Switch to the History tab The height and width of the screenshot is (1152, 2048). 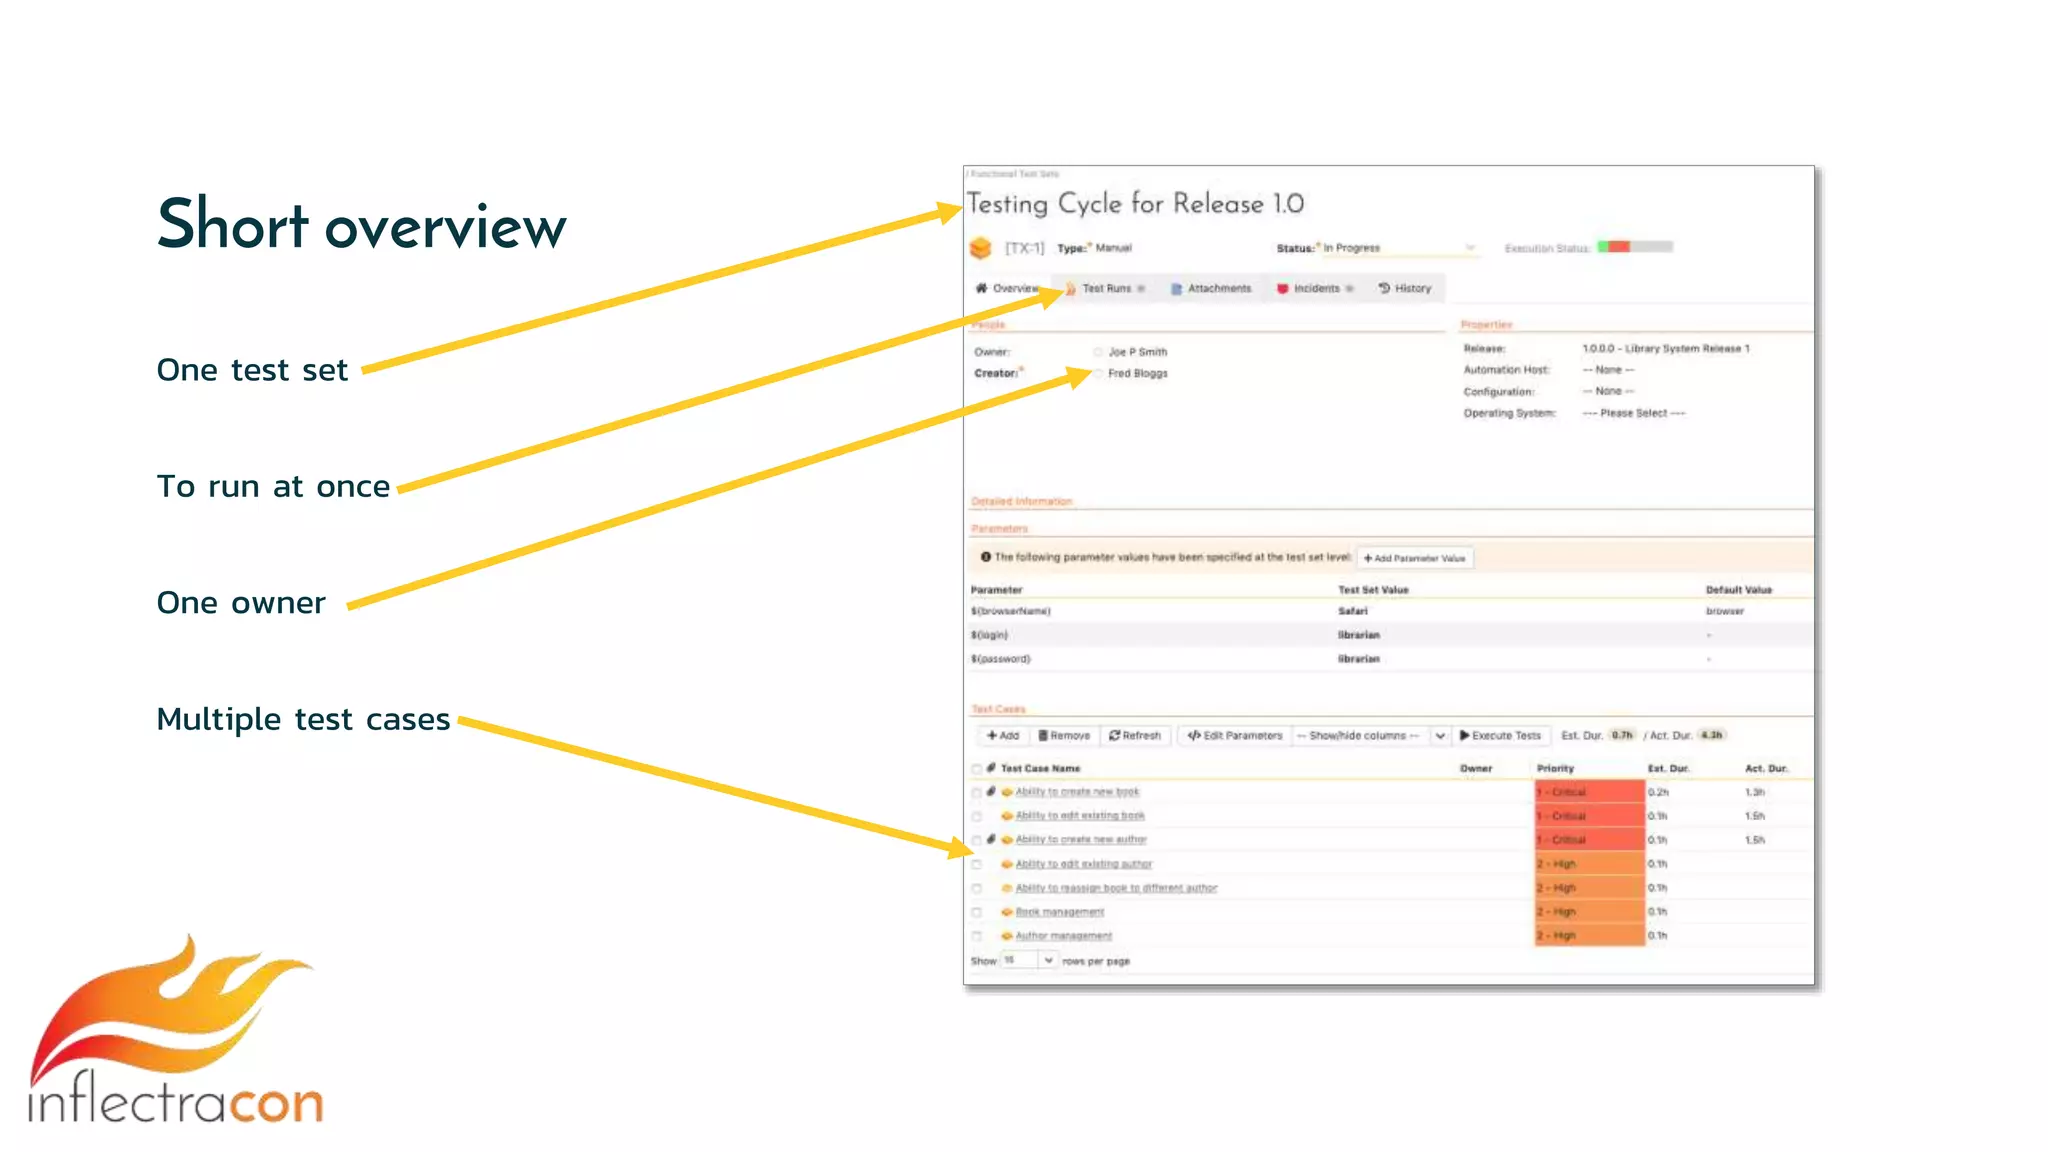tap(1405, 288)
